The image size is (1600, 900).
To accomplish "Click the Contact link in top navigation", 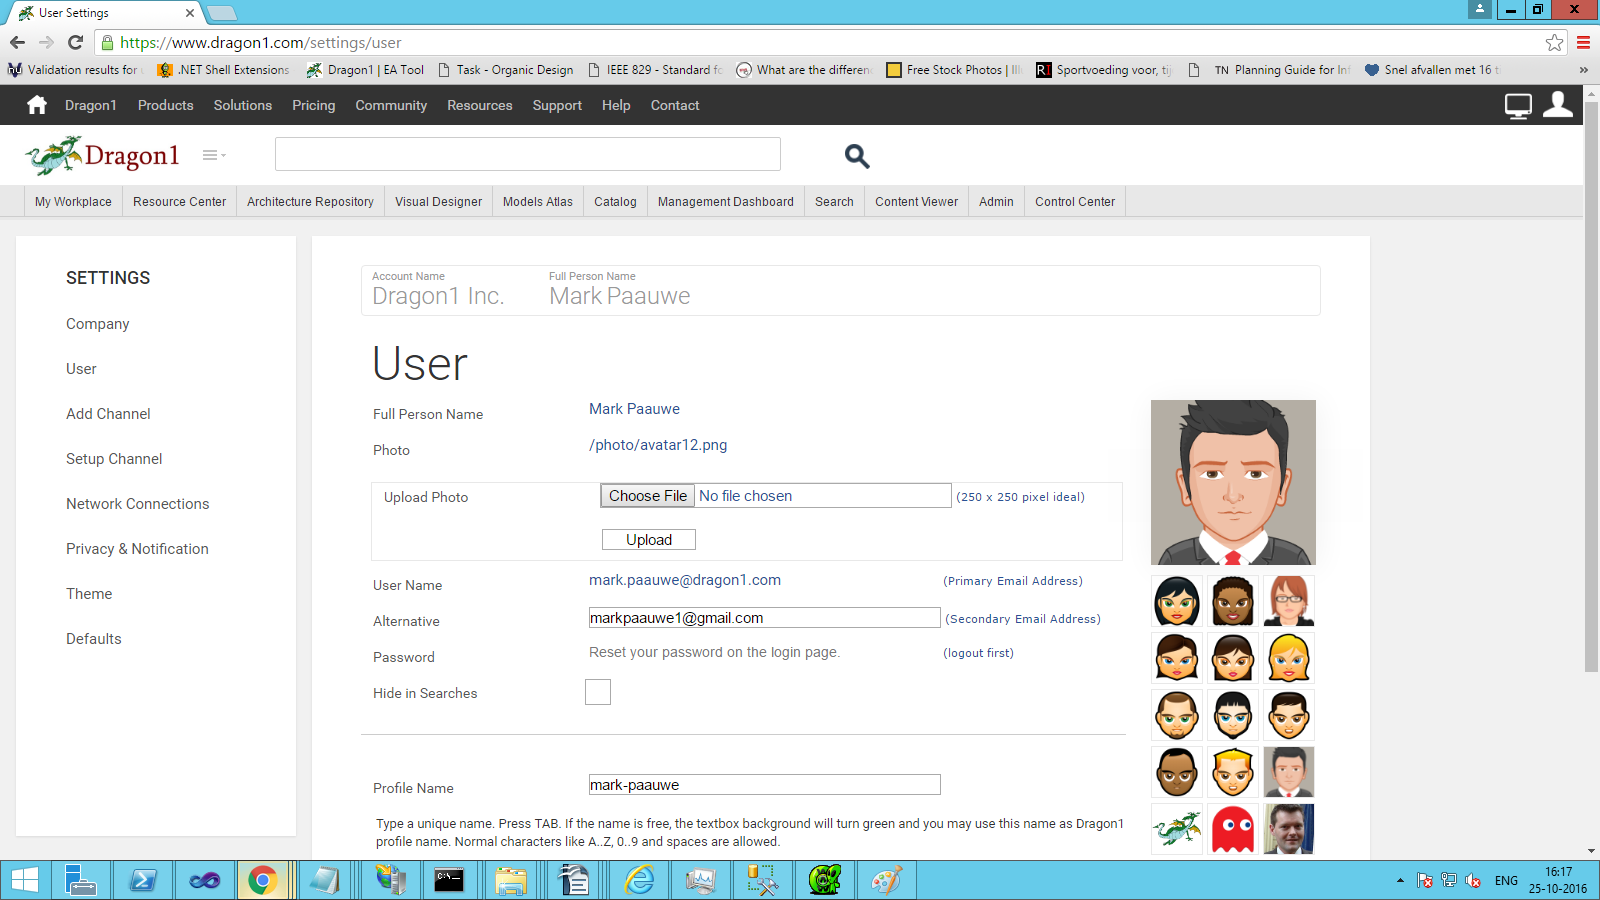I will [x=675, y=105].
